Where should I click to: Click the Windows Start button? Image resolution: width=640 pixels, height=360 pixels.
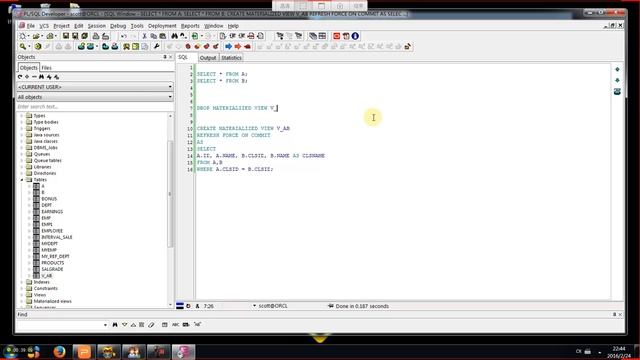11,351
